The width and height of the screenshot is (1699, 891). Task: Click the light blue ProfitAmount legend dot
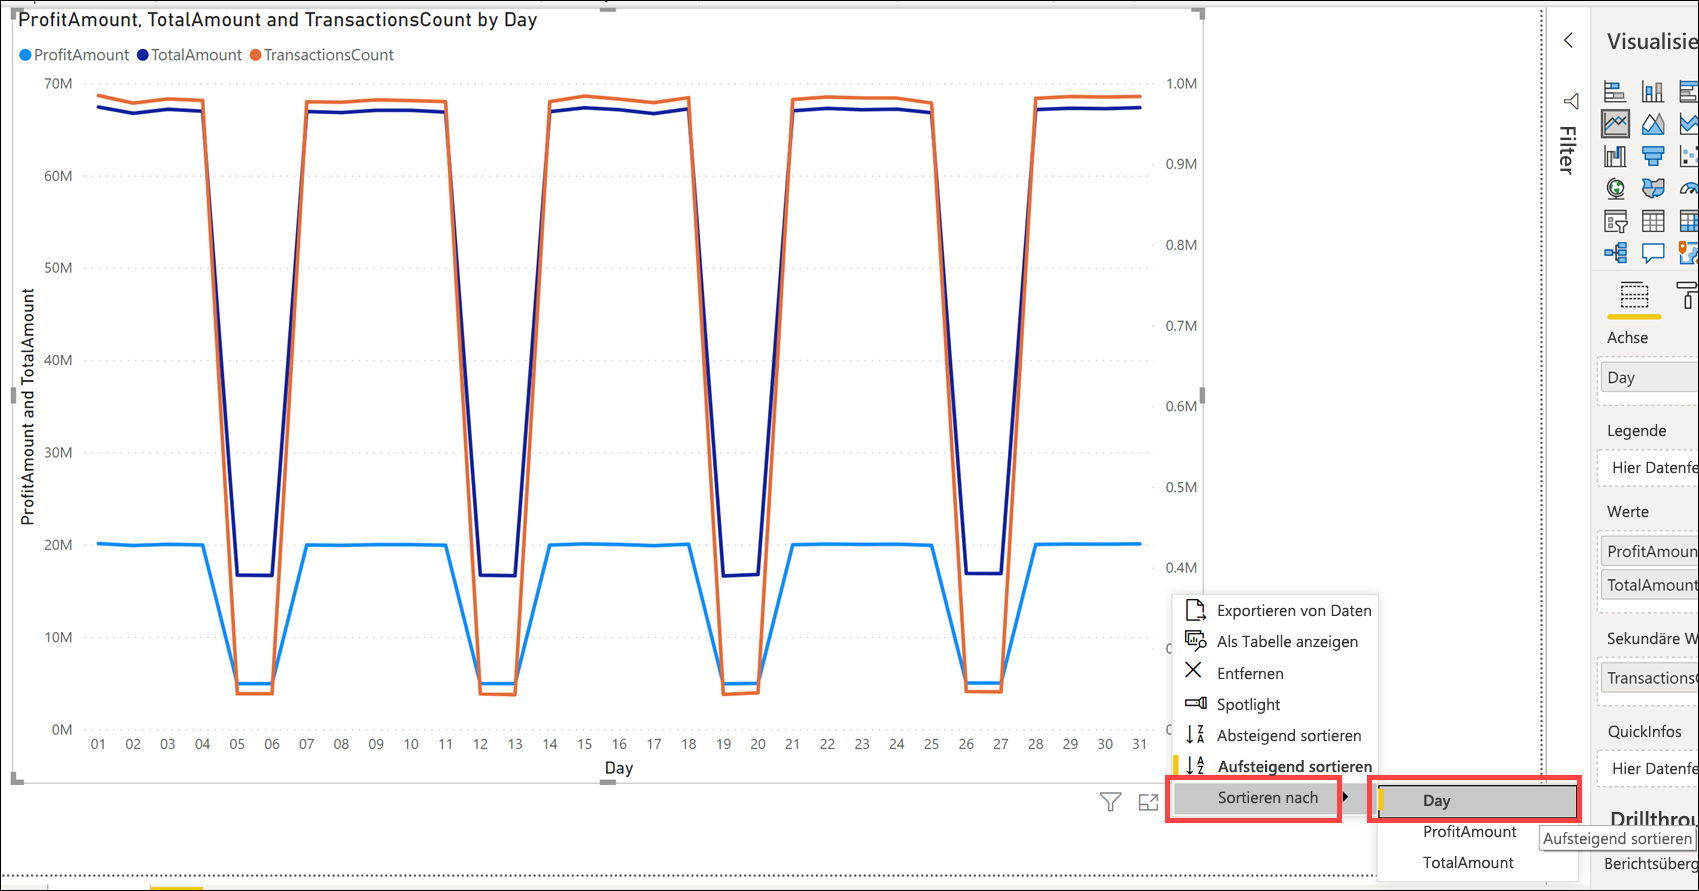click(26, 55)
